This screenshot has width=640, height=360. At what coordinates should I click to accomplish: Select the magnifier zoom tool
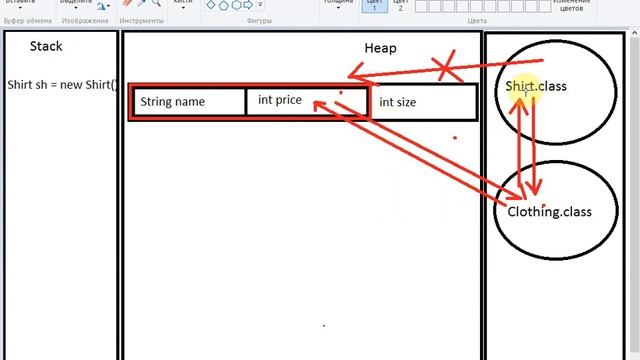(x=156, y=3)
